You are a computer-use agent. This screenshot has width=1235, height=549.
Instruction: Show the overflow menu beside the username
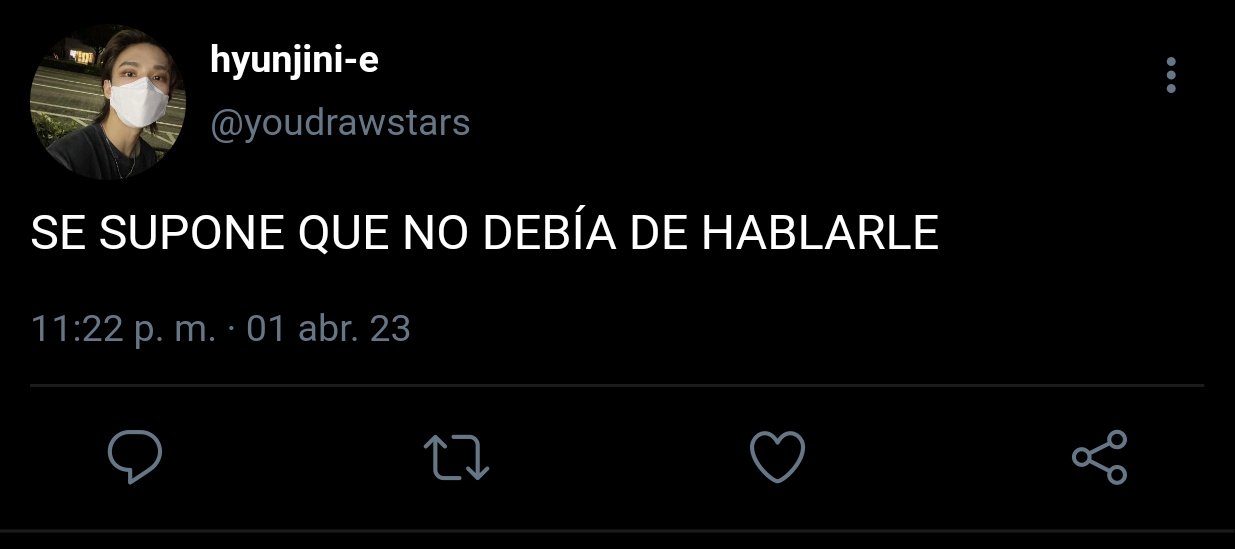point(1171,75)
